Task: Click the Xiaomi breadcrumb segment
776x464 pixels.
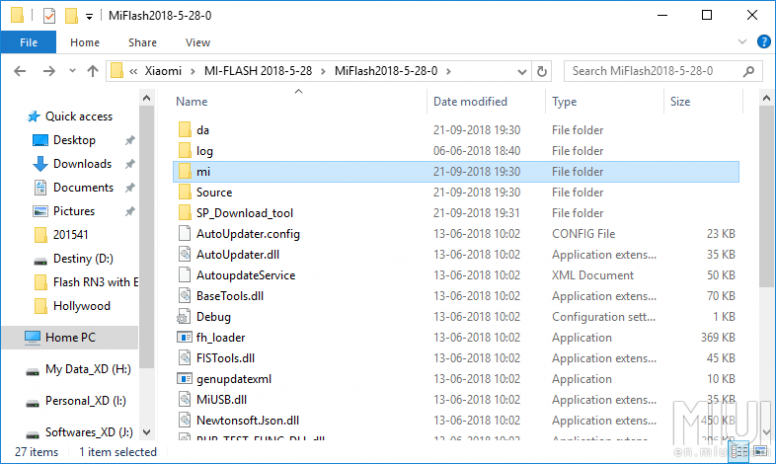Action: [x=163, y=71]
